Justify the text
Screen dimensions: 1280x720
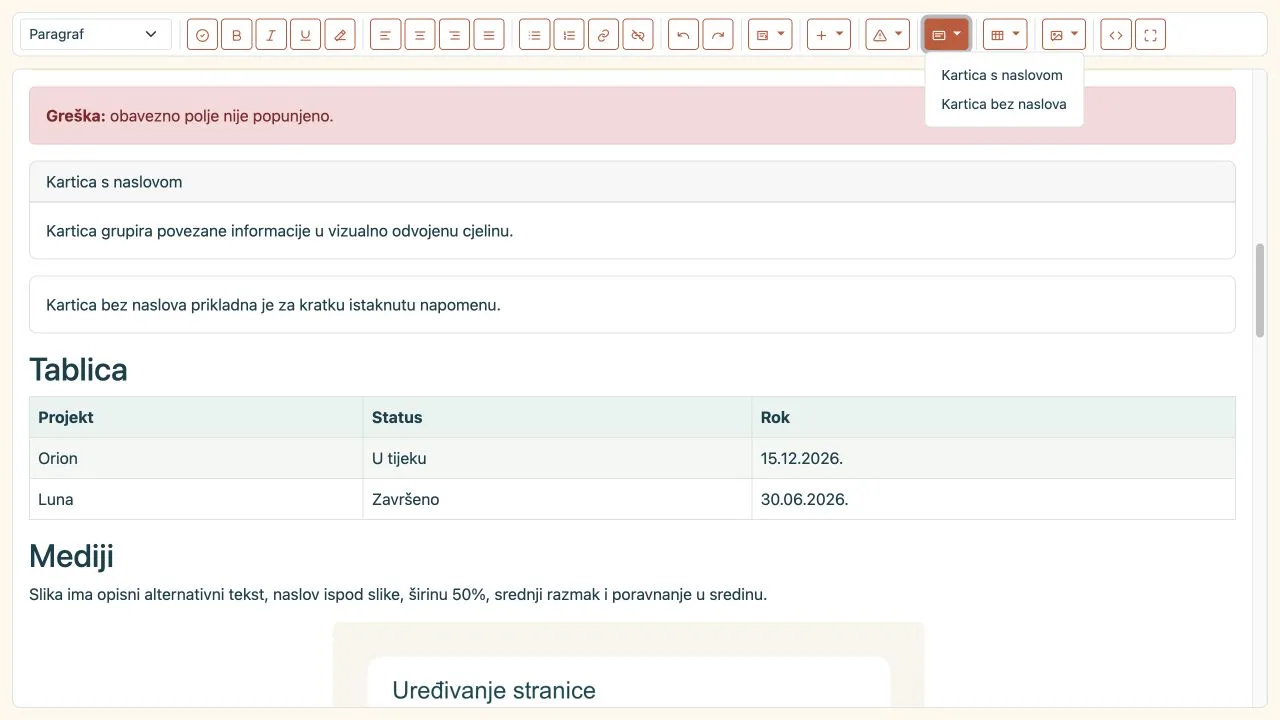489,35
